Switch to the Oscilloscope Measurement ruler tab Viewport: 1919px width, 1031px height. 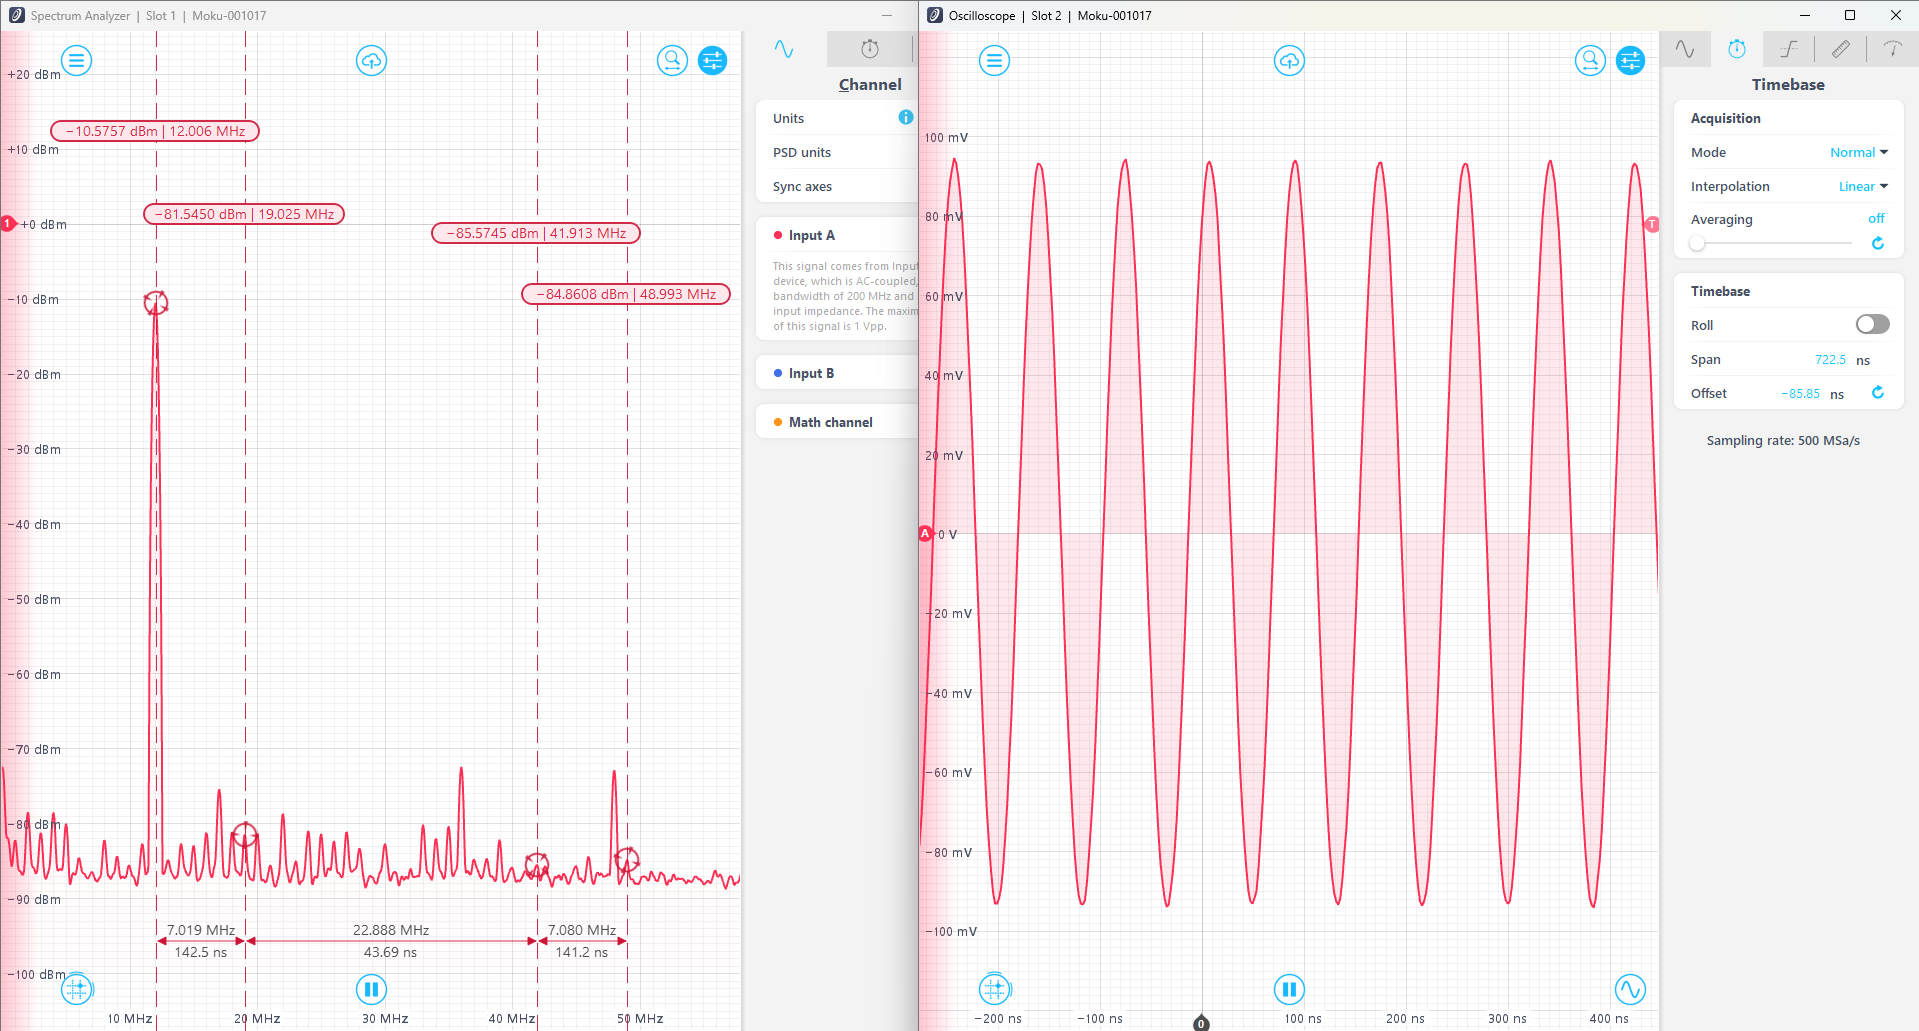coord(1841,49)
